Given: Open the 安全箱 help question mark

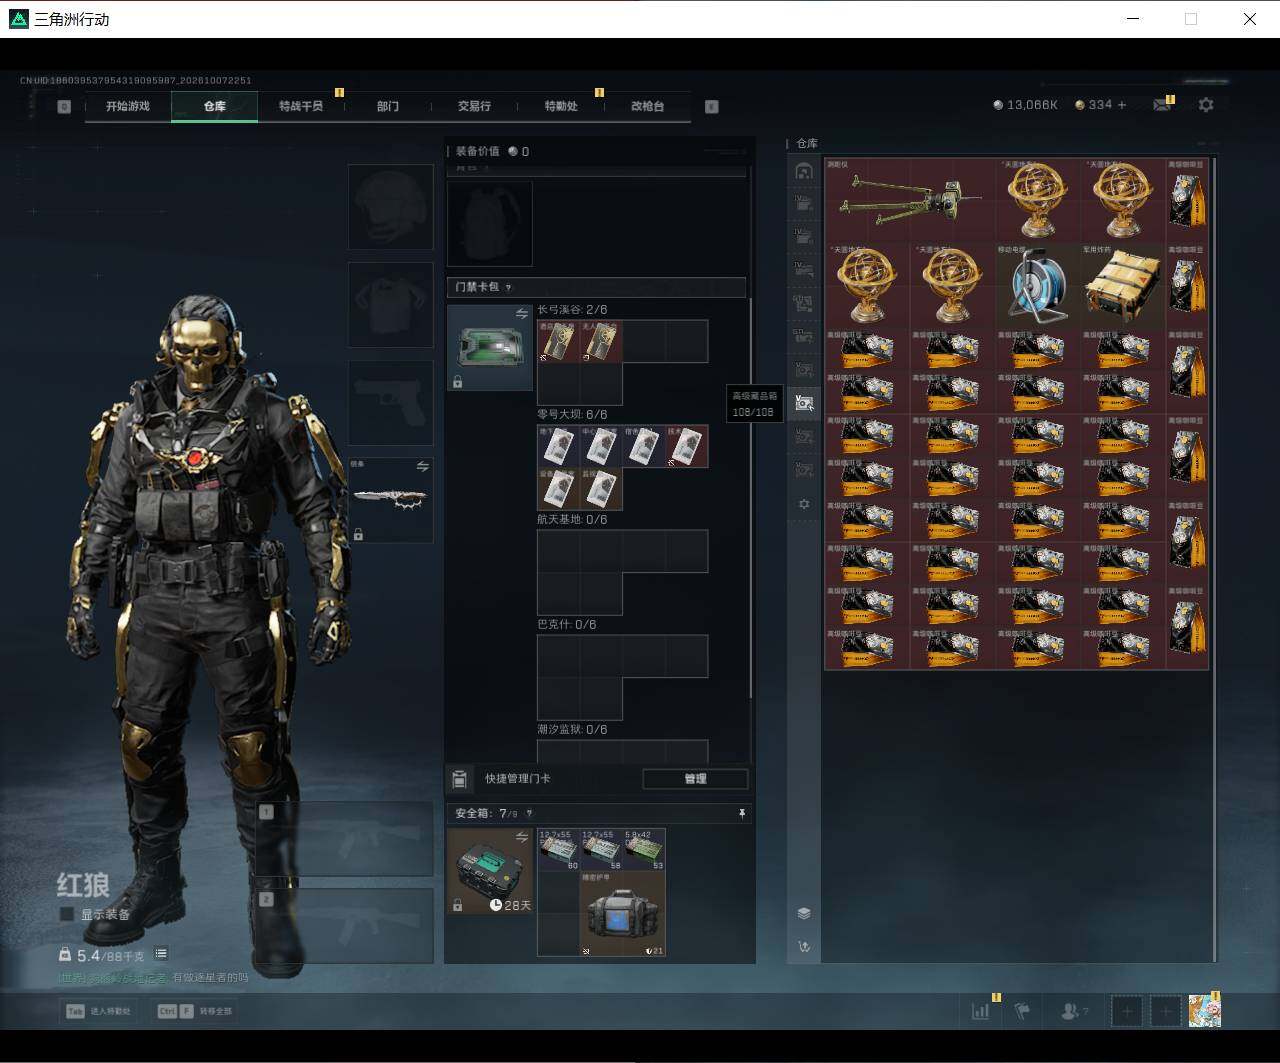Looking at the screenshot, I should coord(529,814).
